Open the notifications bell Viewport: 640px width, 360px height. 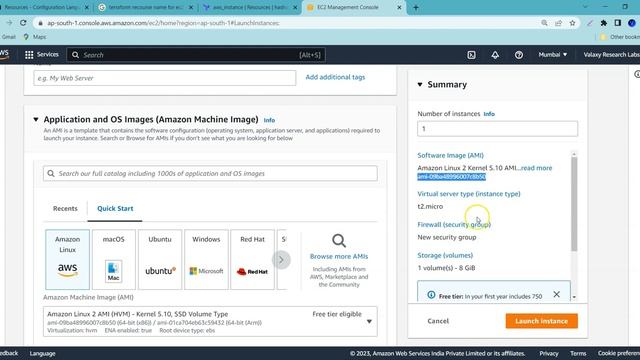point(495,55)
